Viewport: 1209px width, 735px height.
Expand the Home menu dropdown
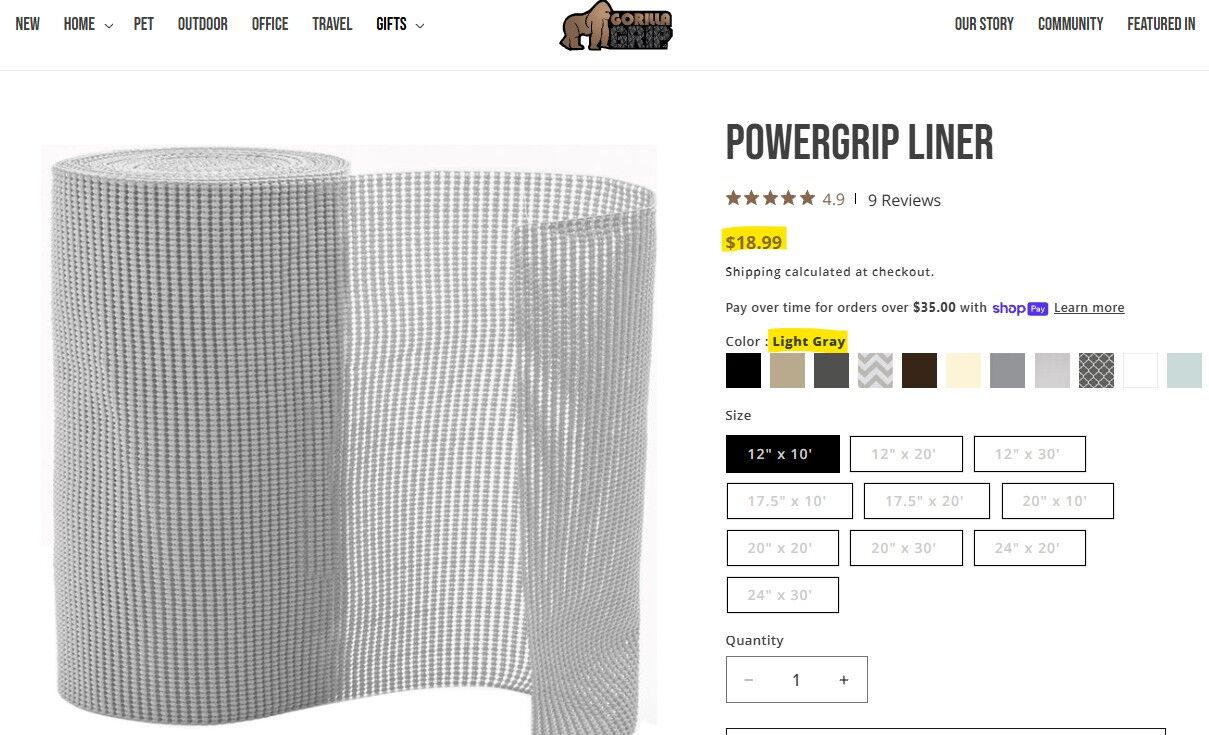click(88, 24)
